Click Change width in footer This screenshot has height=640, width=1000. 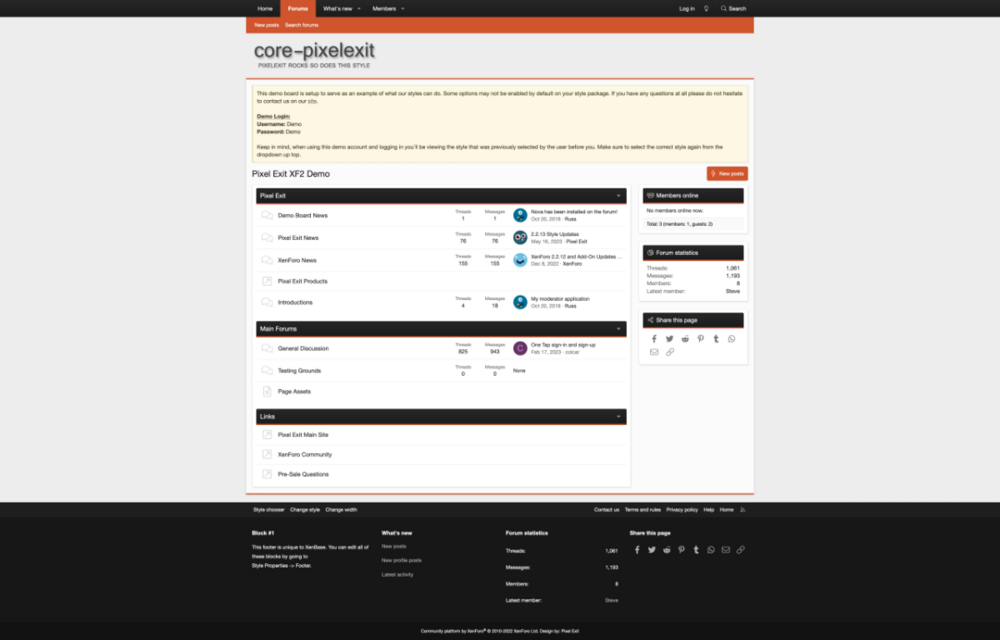[341, 509]
